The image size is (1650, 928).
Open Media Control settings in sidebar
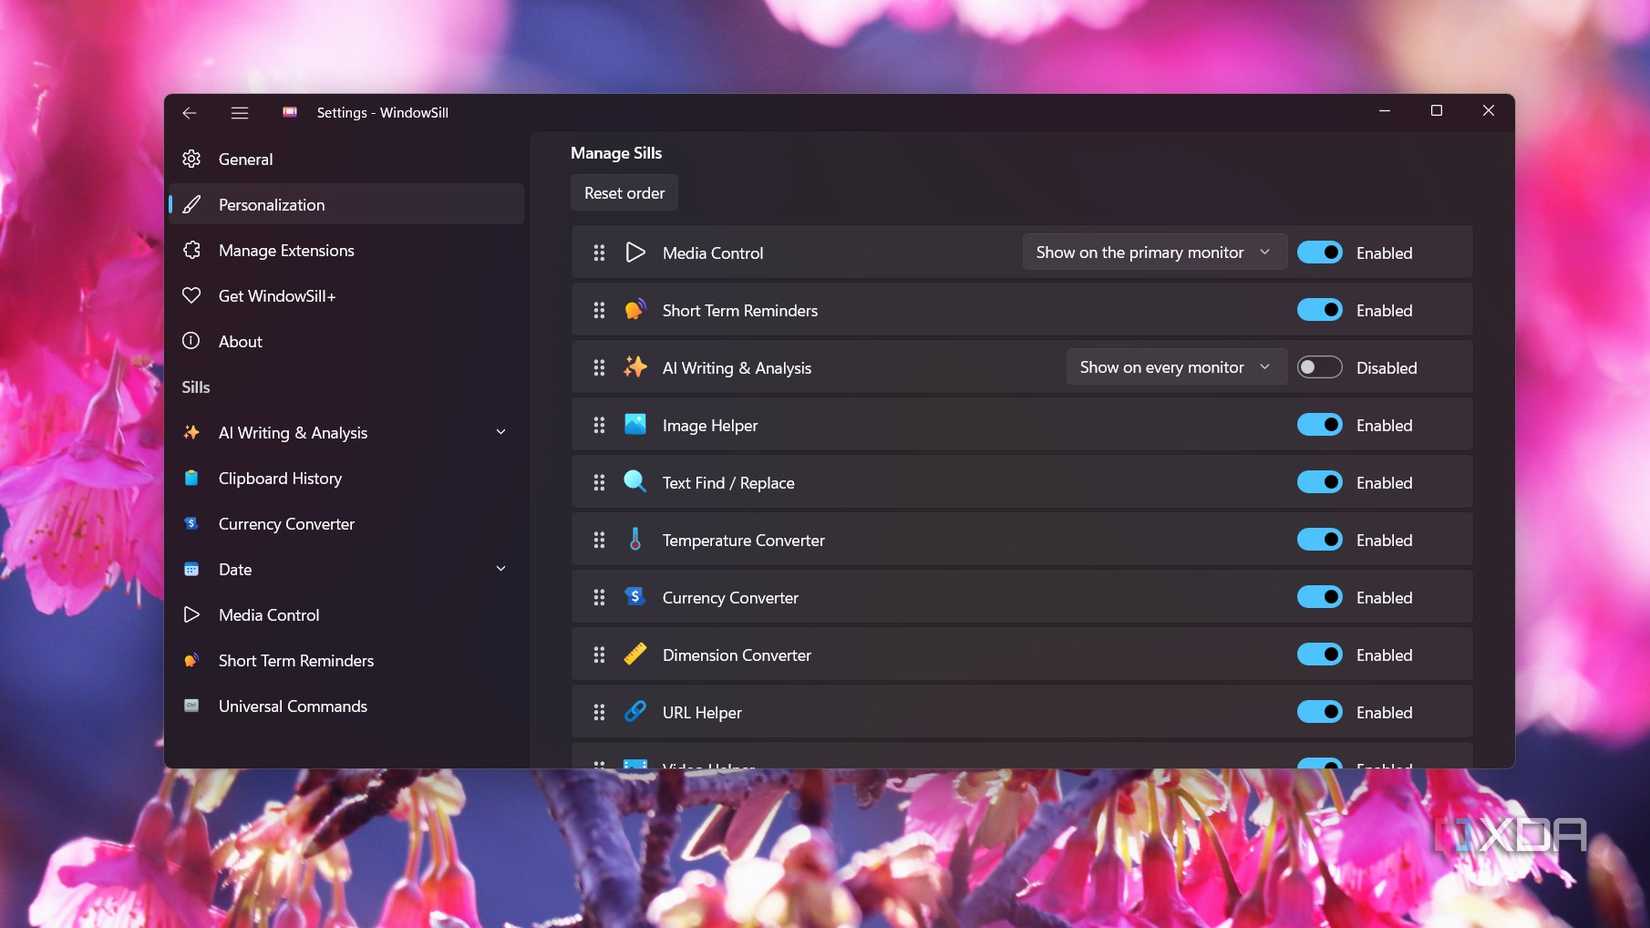click(x=346, y=615)
